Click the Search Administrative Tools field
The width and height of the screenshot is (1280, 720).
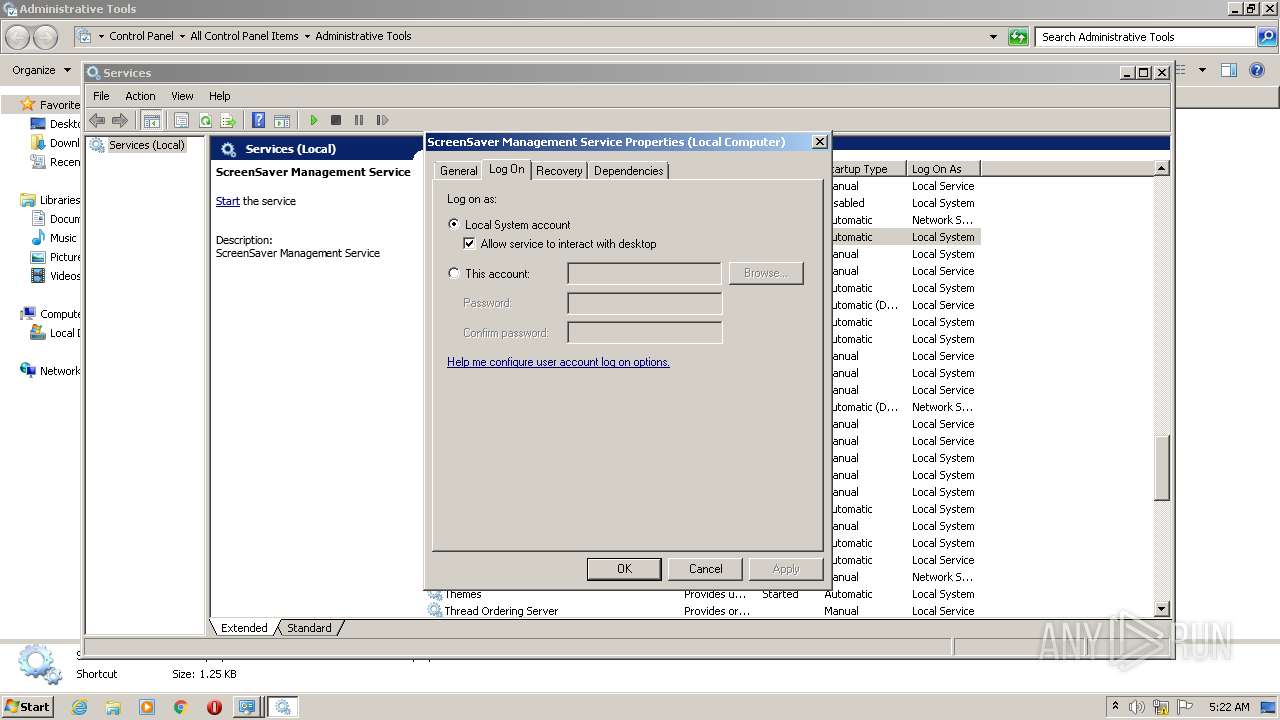[x=1145, y=37]
